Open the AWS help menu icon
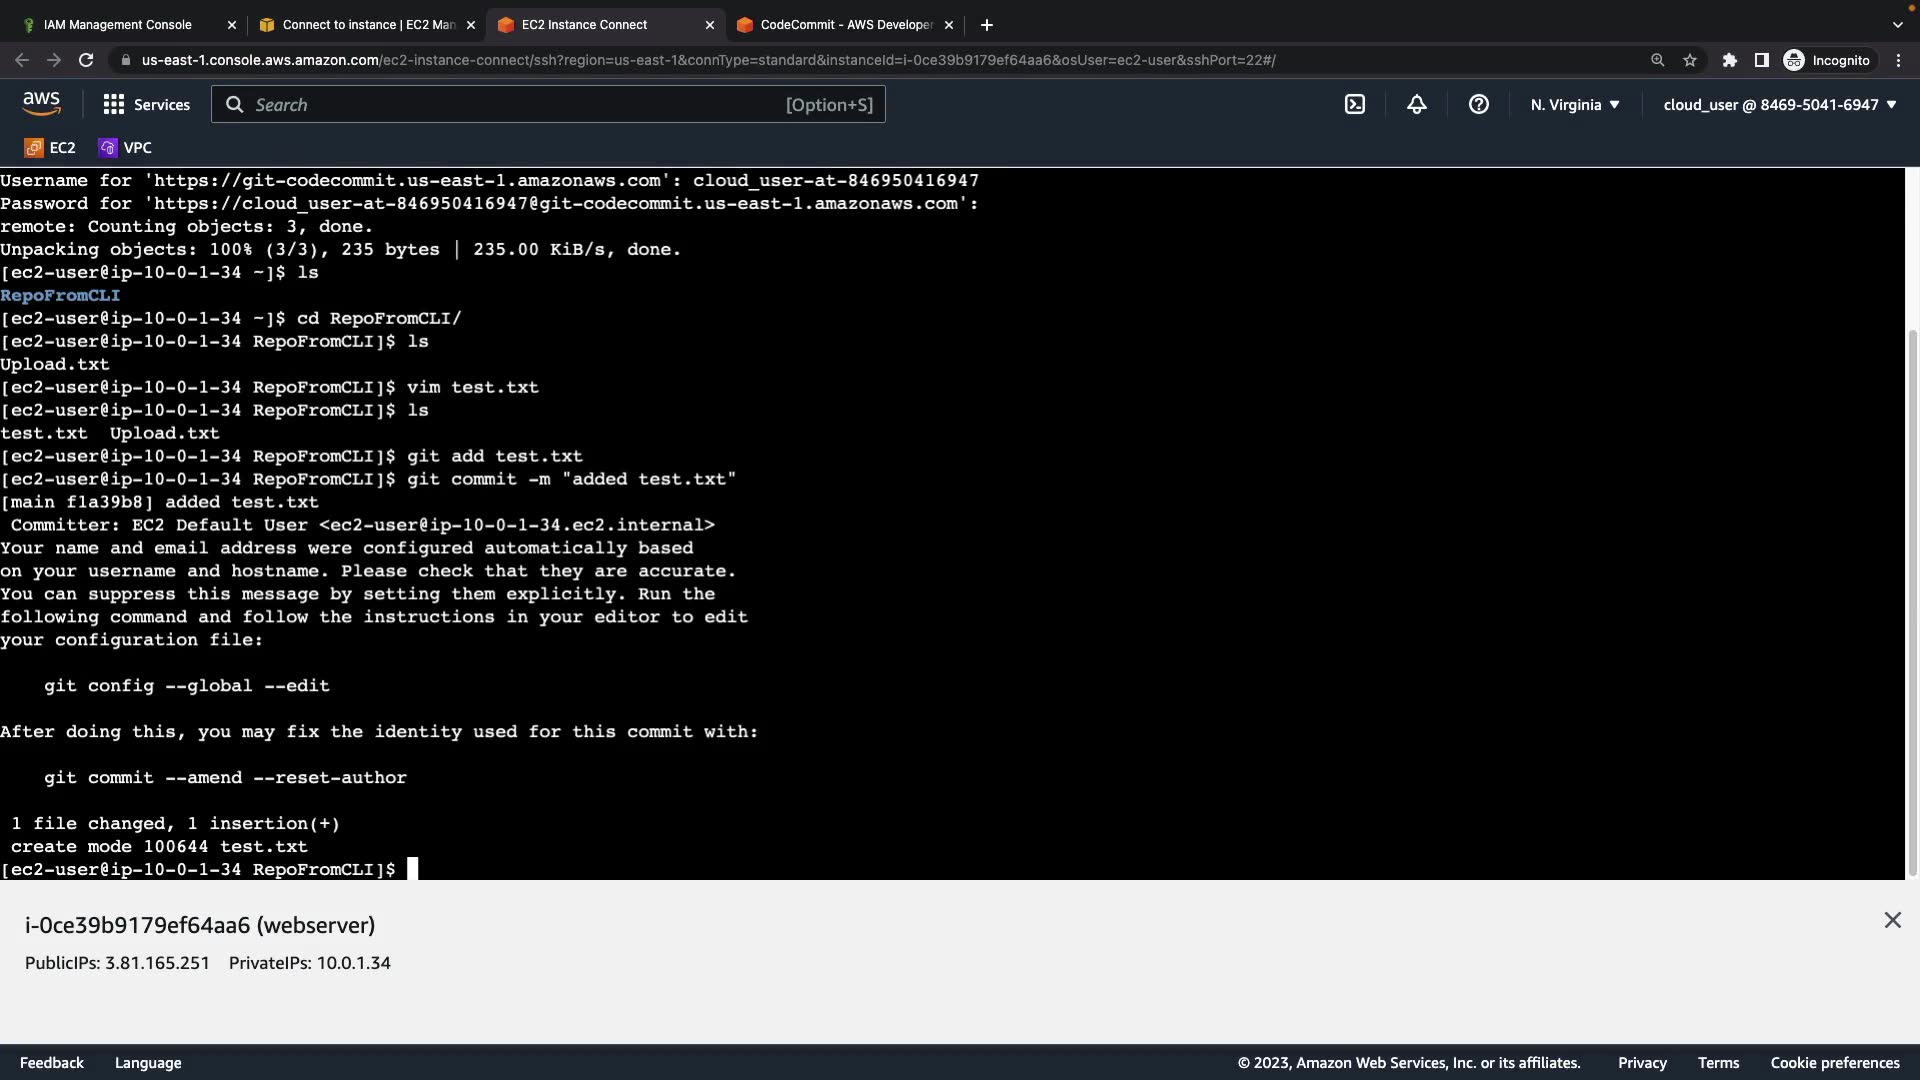1920x1080 pixels. [1479, 104]
